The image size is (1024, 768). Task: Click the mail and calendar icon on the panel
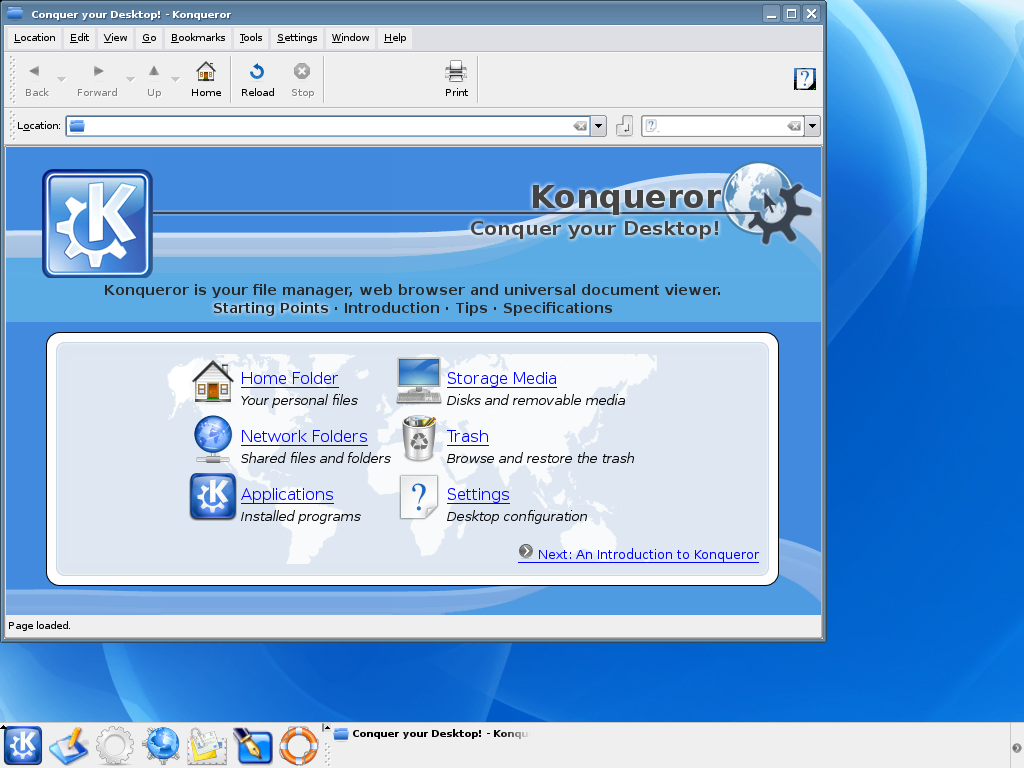point(207,745)
